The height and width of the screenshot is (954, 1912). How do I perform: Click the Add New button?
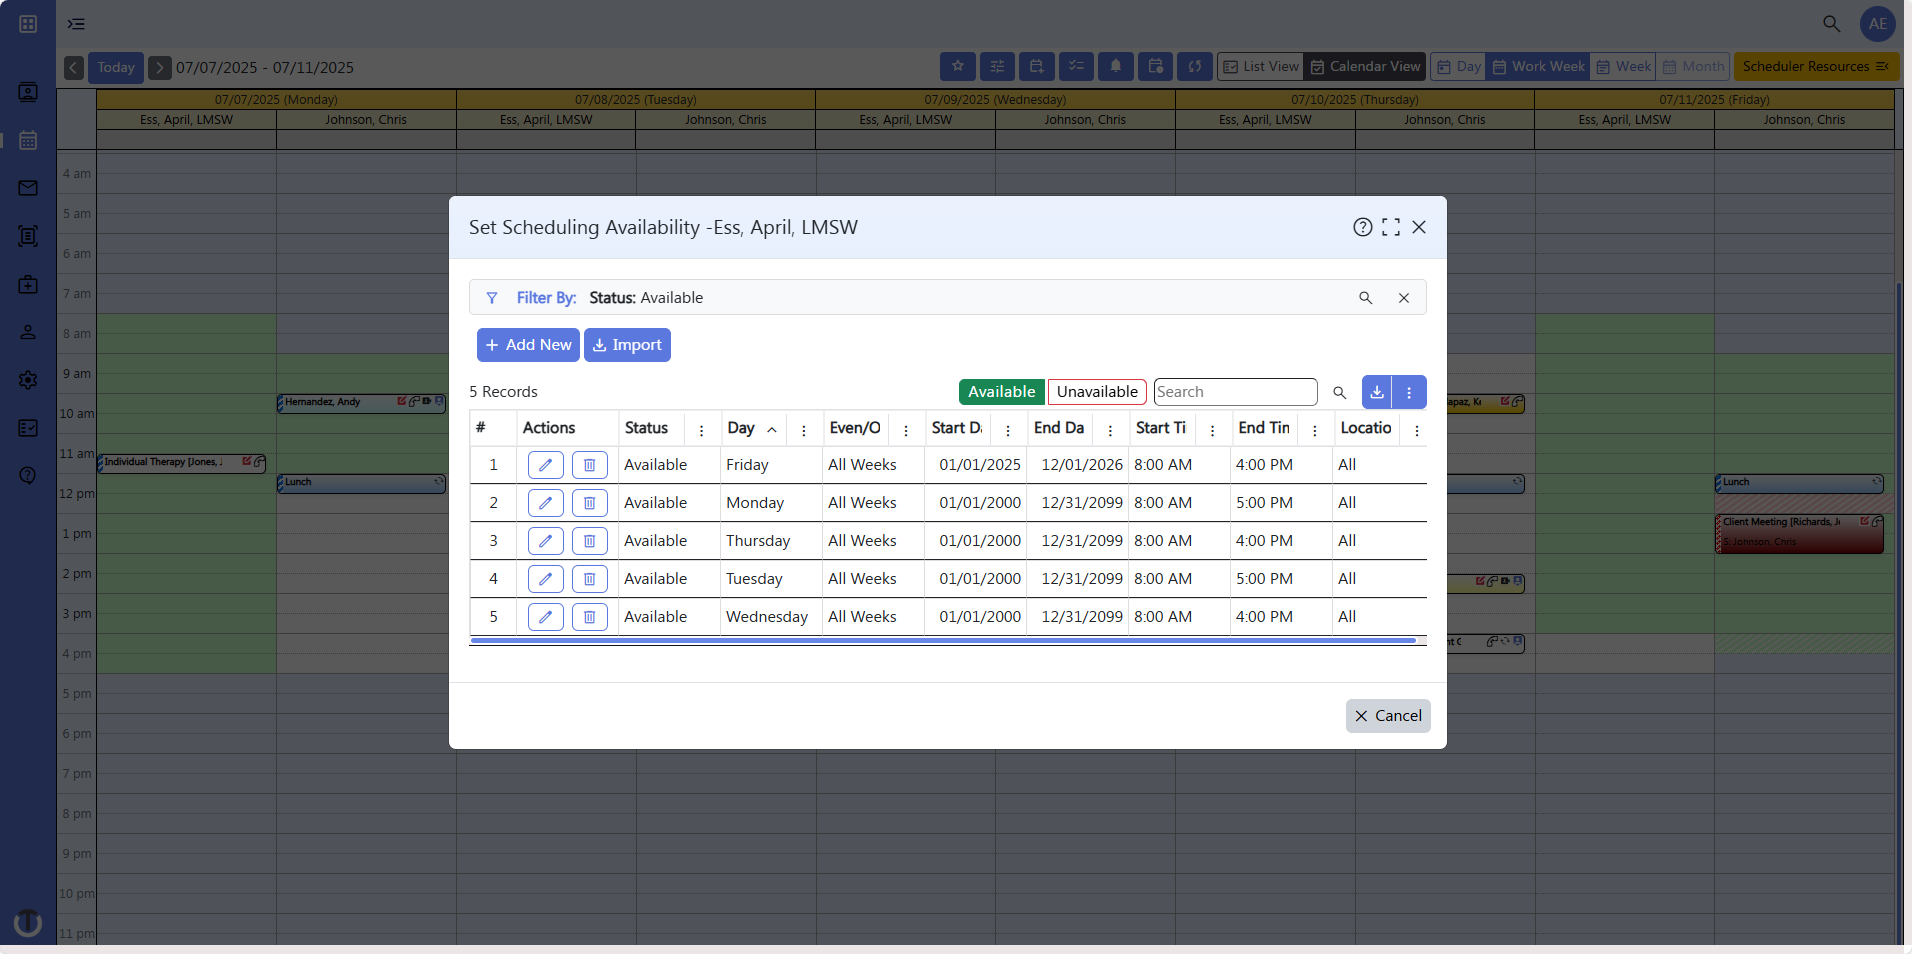(x=528, y=344)
